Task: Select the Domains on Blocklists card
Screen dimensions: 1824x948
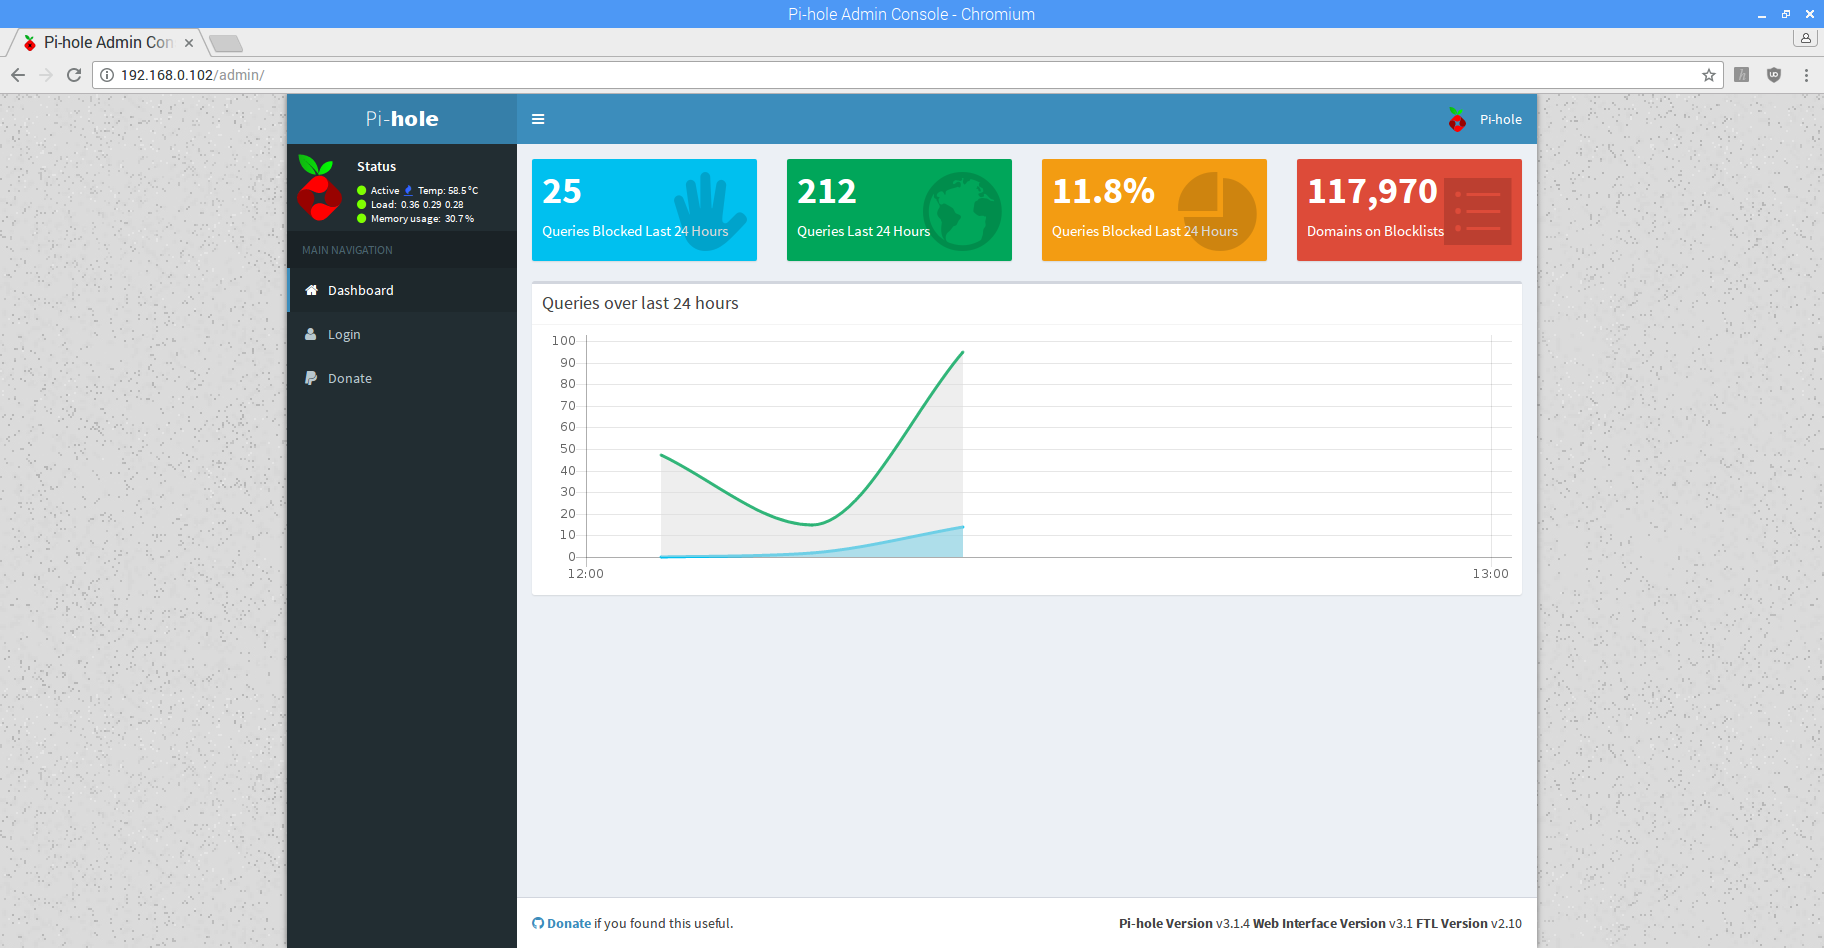Action: click(1409, 210)
